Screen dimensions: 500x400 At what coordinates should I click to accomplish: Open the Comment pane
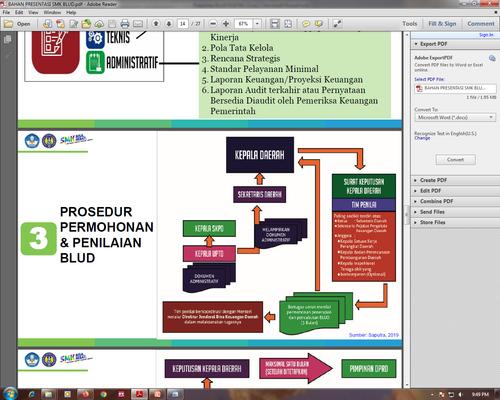point(481,24)
